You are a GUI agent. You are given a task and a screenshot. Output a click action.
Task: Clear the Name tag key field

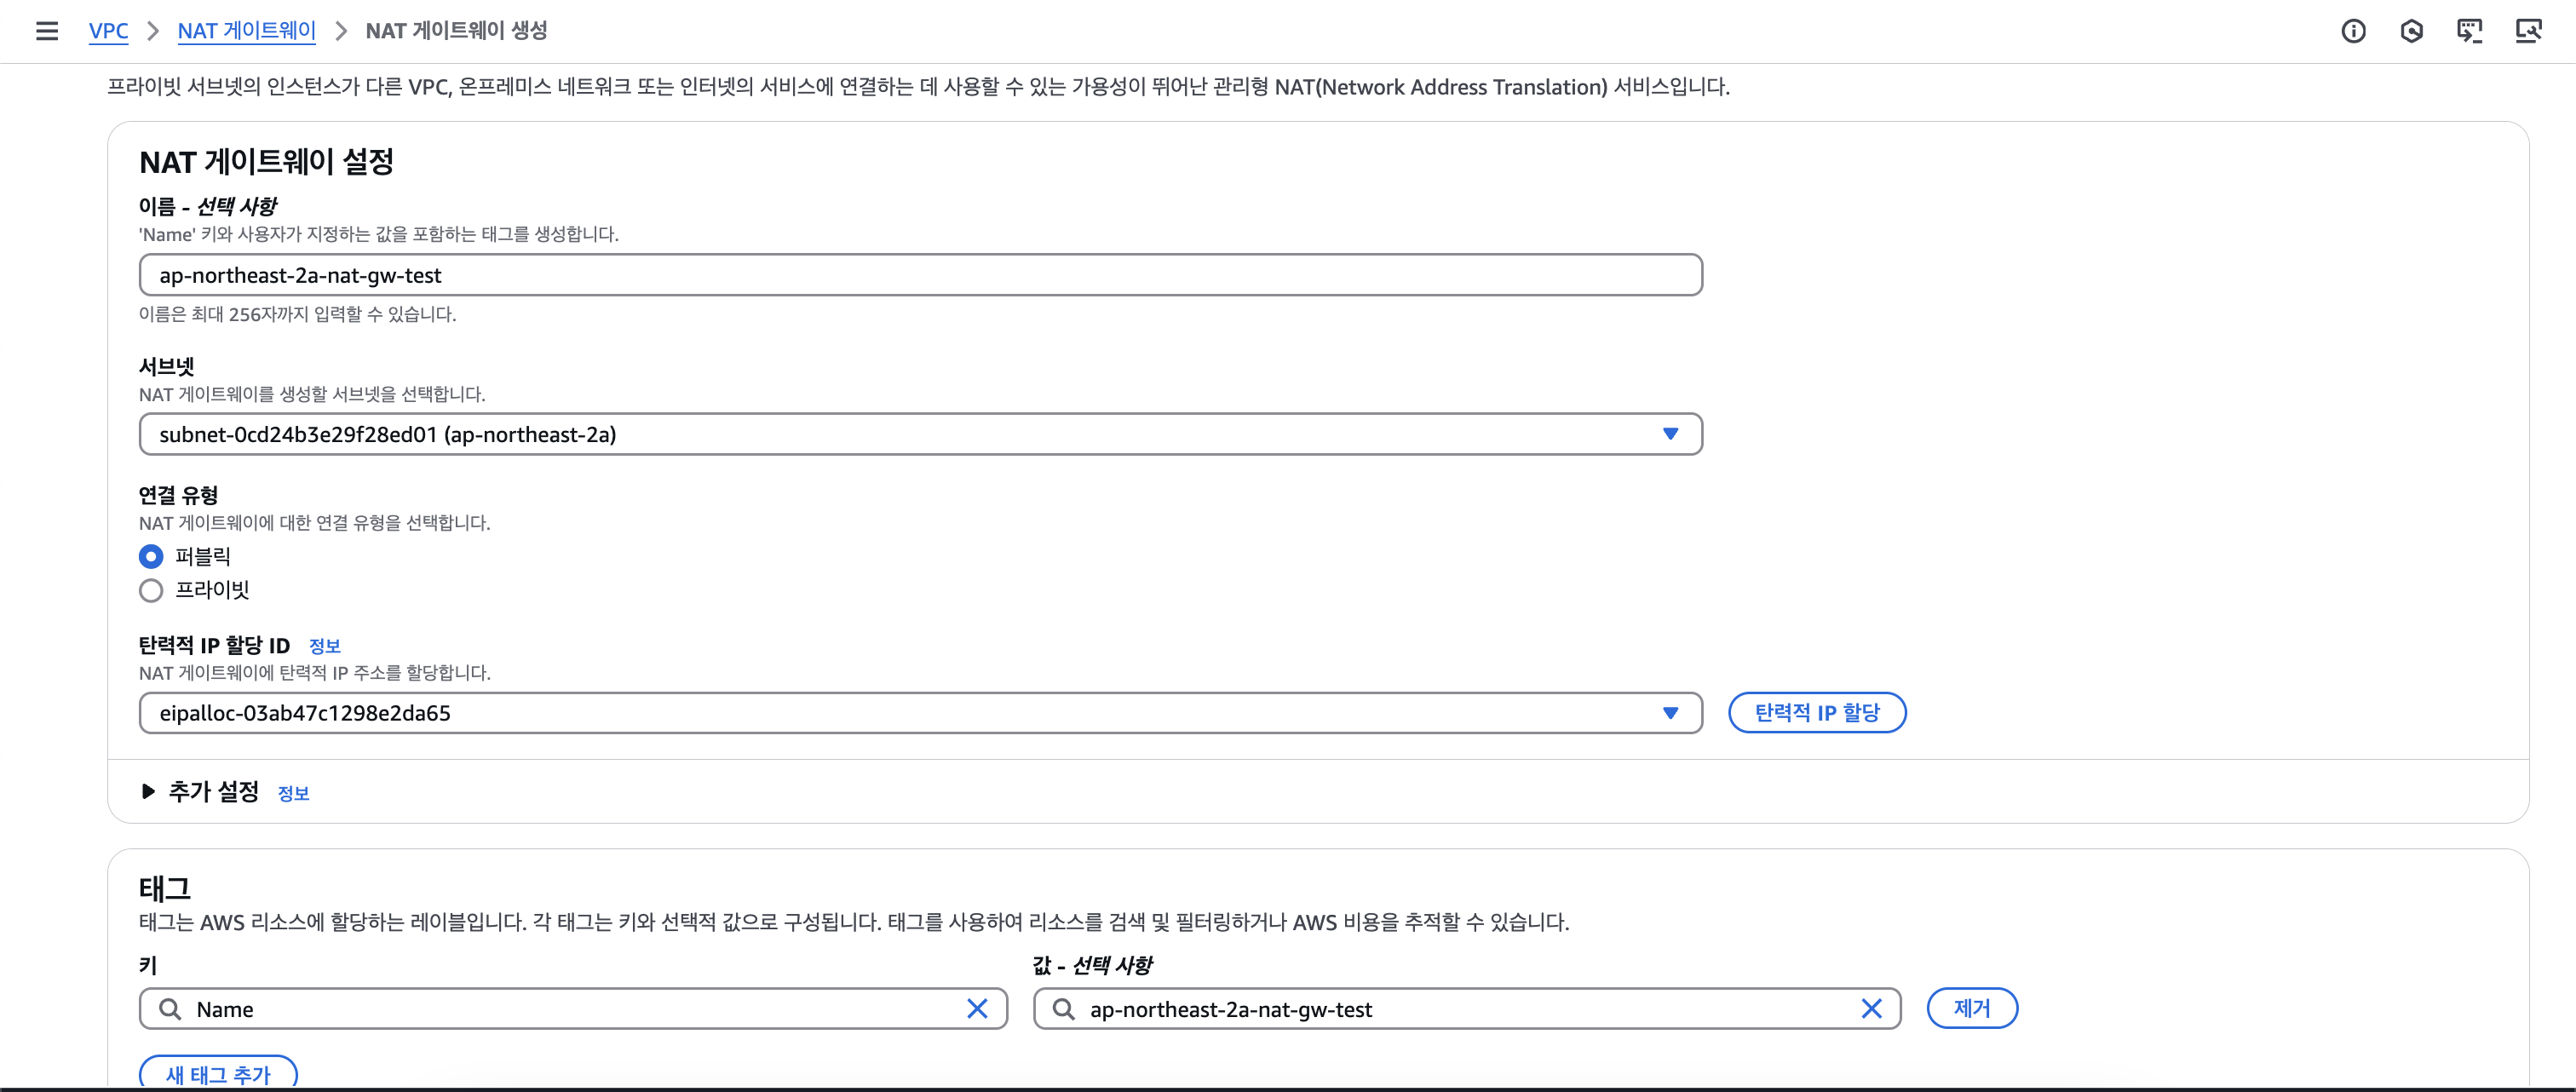(977, 1008)
